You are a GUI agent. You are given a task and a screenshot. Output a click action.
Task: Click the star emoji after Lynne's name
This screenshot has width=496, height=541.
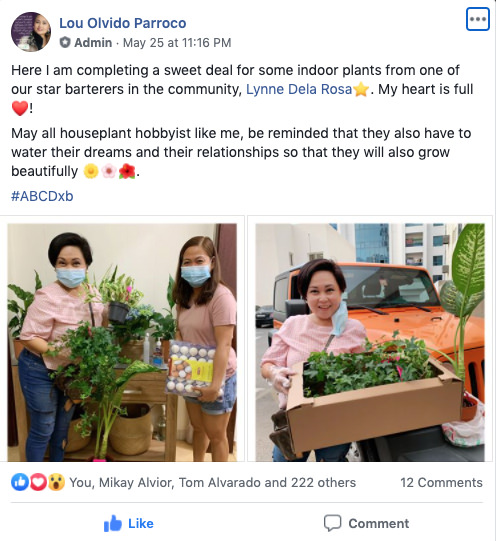[361, 89]
